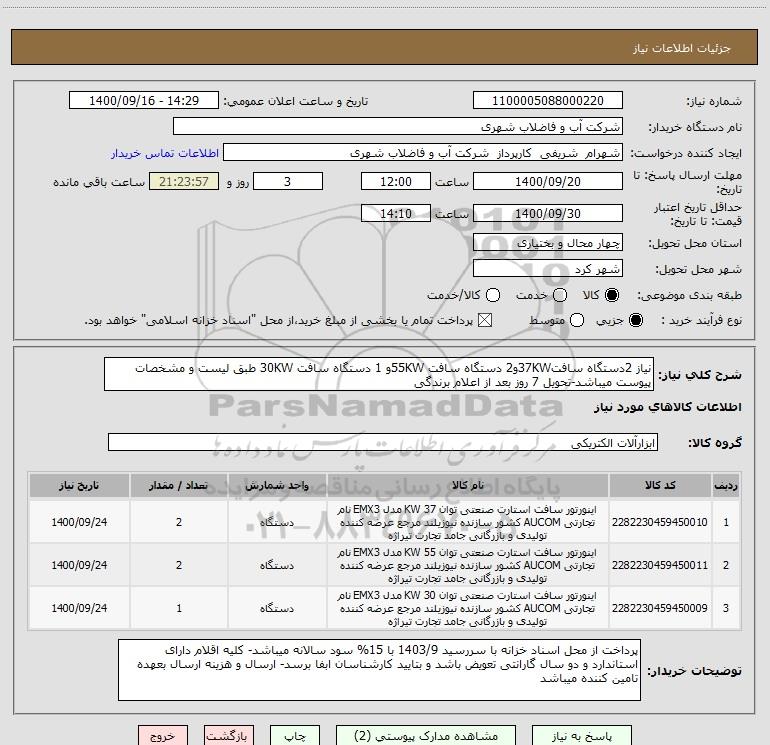Click the announcement date field 1400/09/16 - 14:29

pos(144,100)
